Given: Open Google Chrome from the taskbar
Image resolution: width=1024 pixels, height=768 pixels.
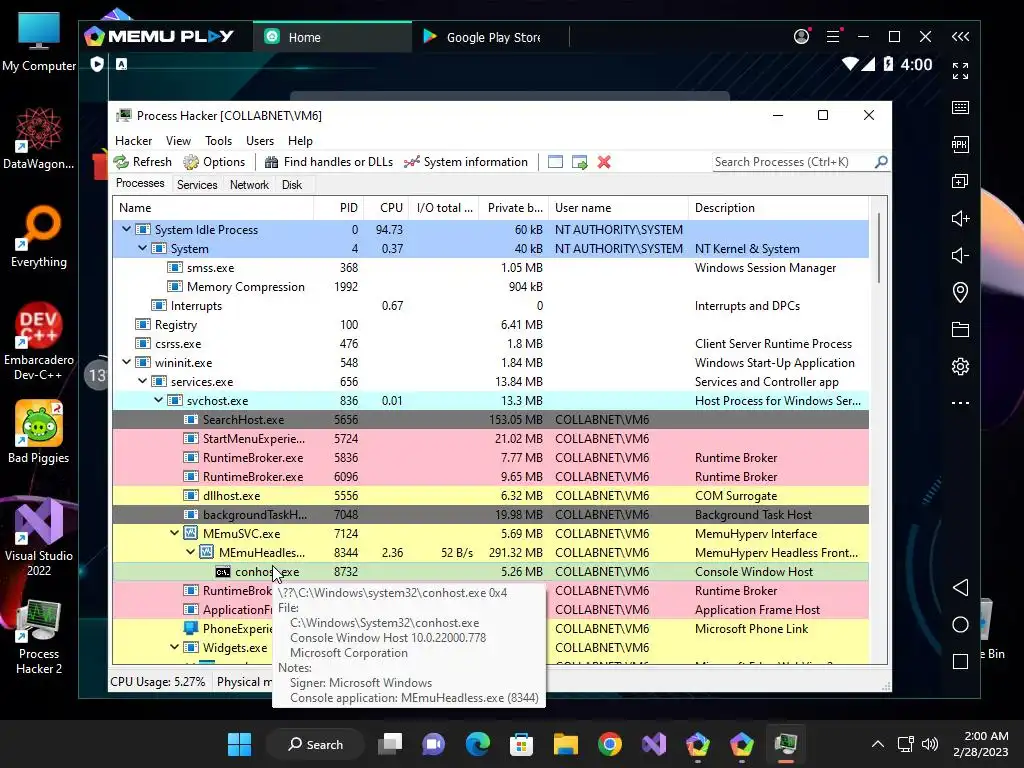Looking at the screenshot, I should [609, 744].
